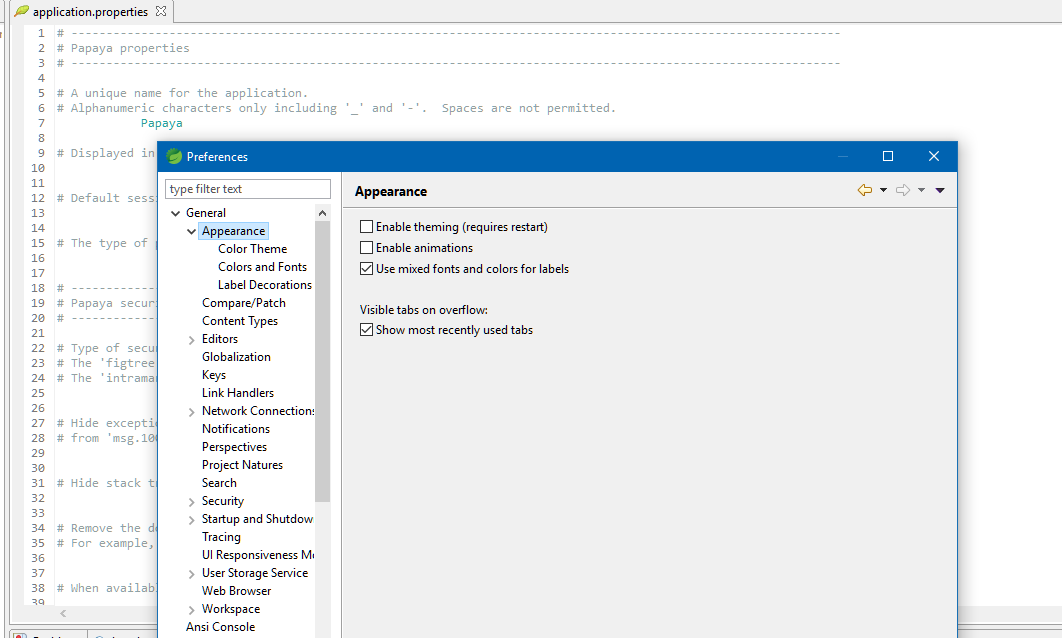Collapse the Appearance tree node
The image size is (1062, 638).
(191, 232)
